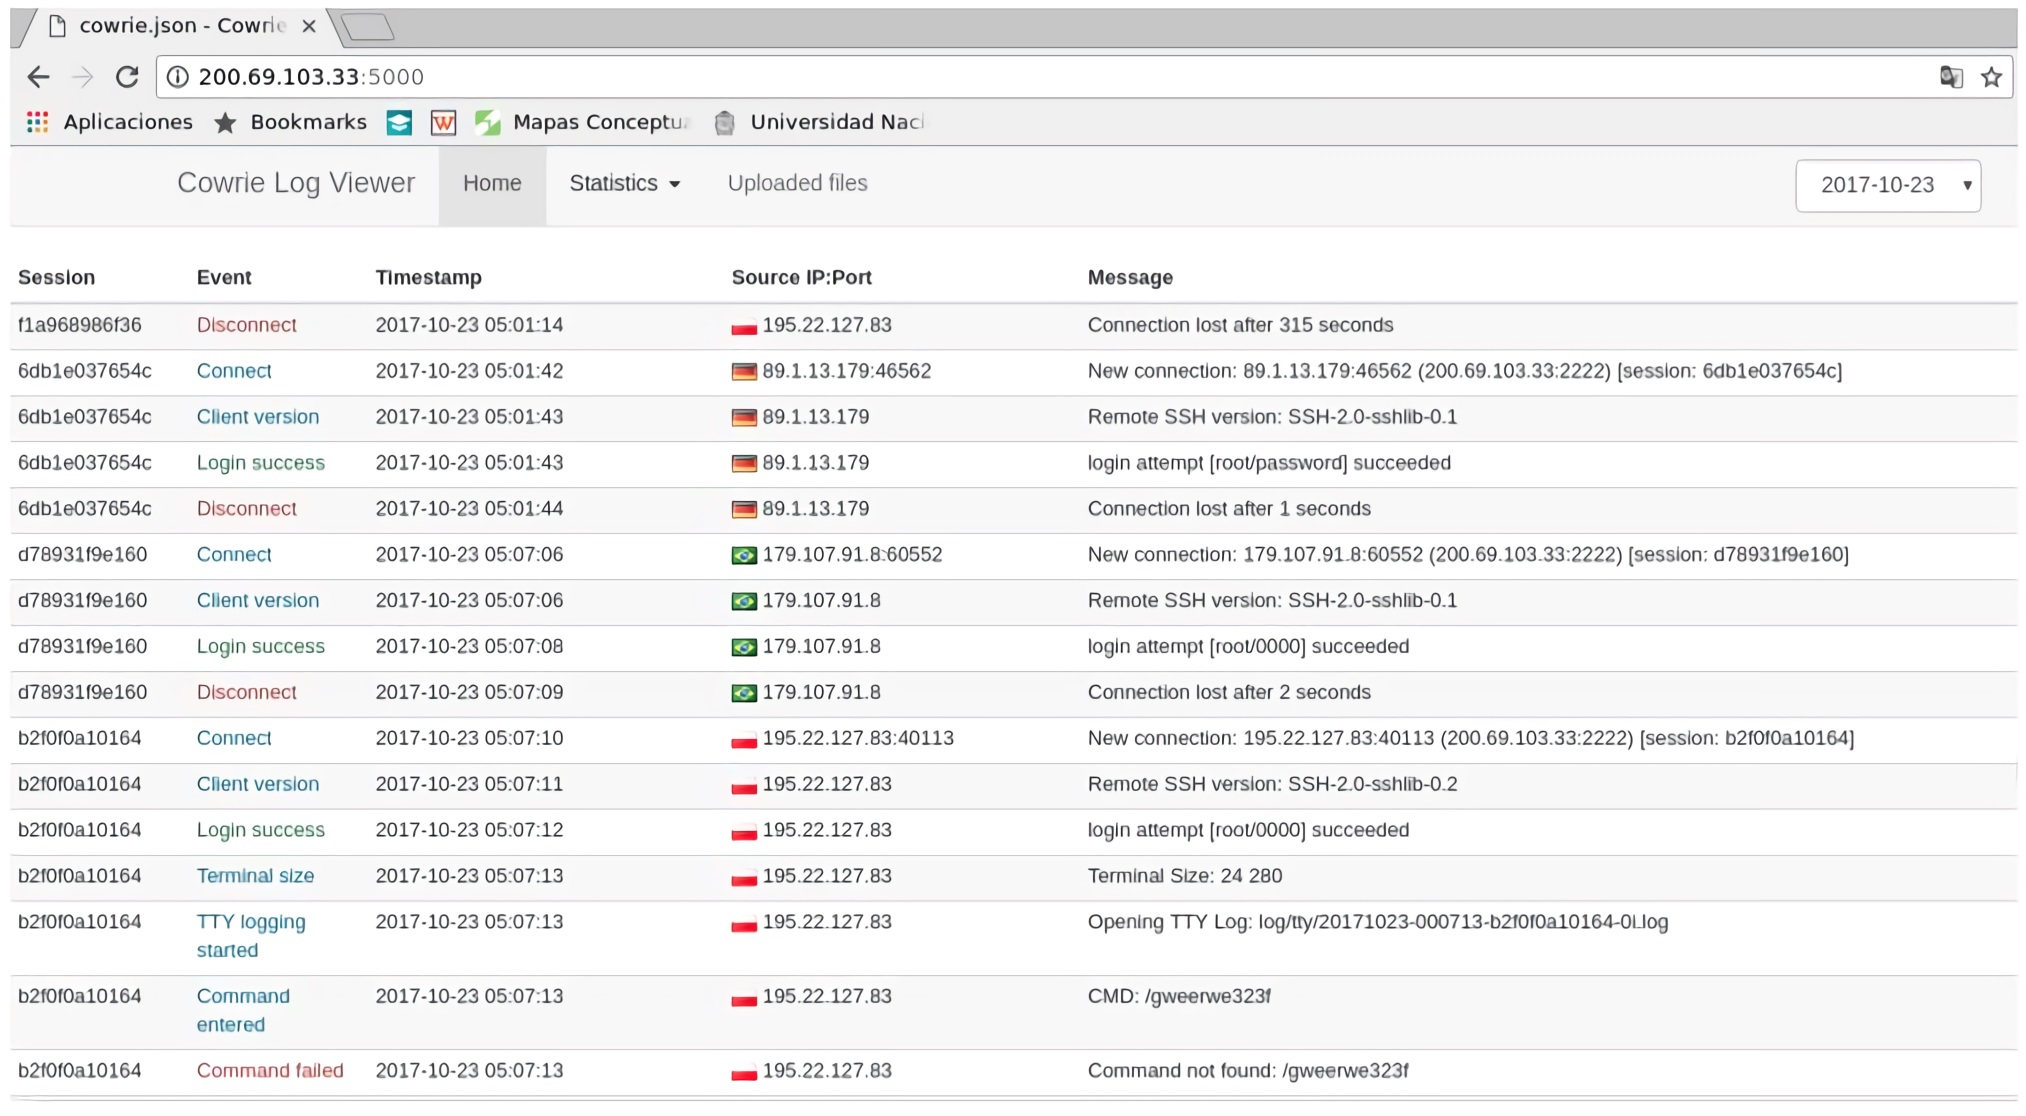2026x1116 pixels.
Task: Click the Home navigation tab
Action: 492,184
